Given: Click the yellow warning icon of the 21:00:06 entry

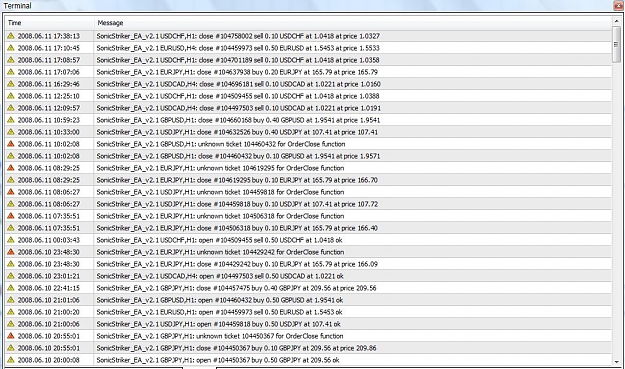Looking at the screenshot, I should (11, 324).
